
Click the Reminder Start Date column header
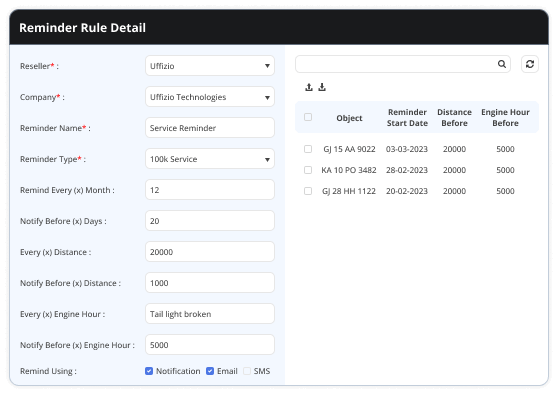coord(407,117)
